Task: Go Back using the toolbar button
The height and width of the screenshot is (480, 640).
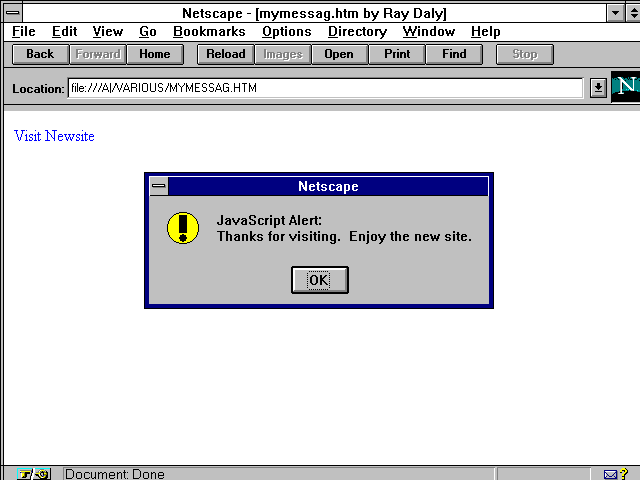Action: [40, 54]
